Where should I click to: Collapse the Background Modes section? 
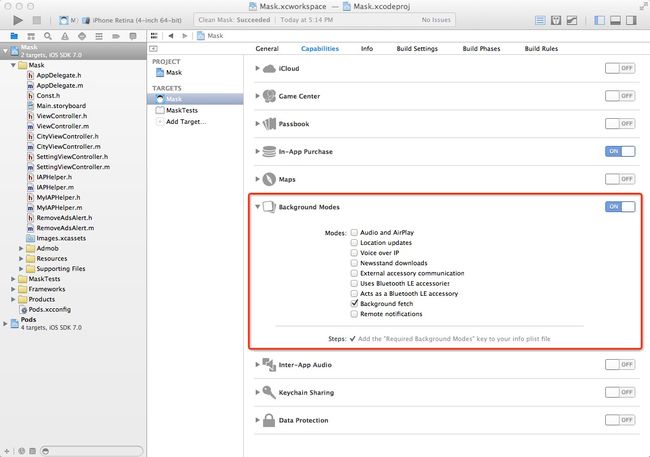coord(257,207)
